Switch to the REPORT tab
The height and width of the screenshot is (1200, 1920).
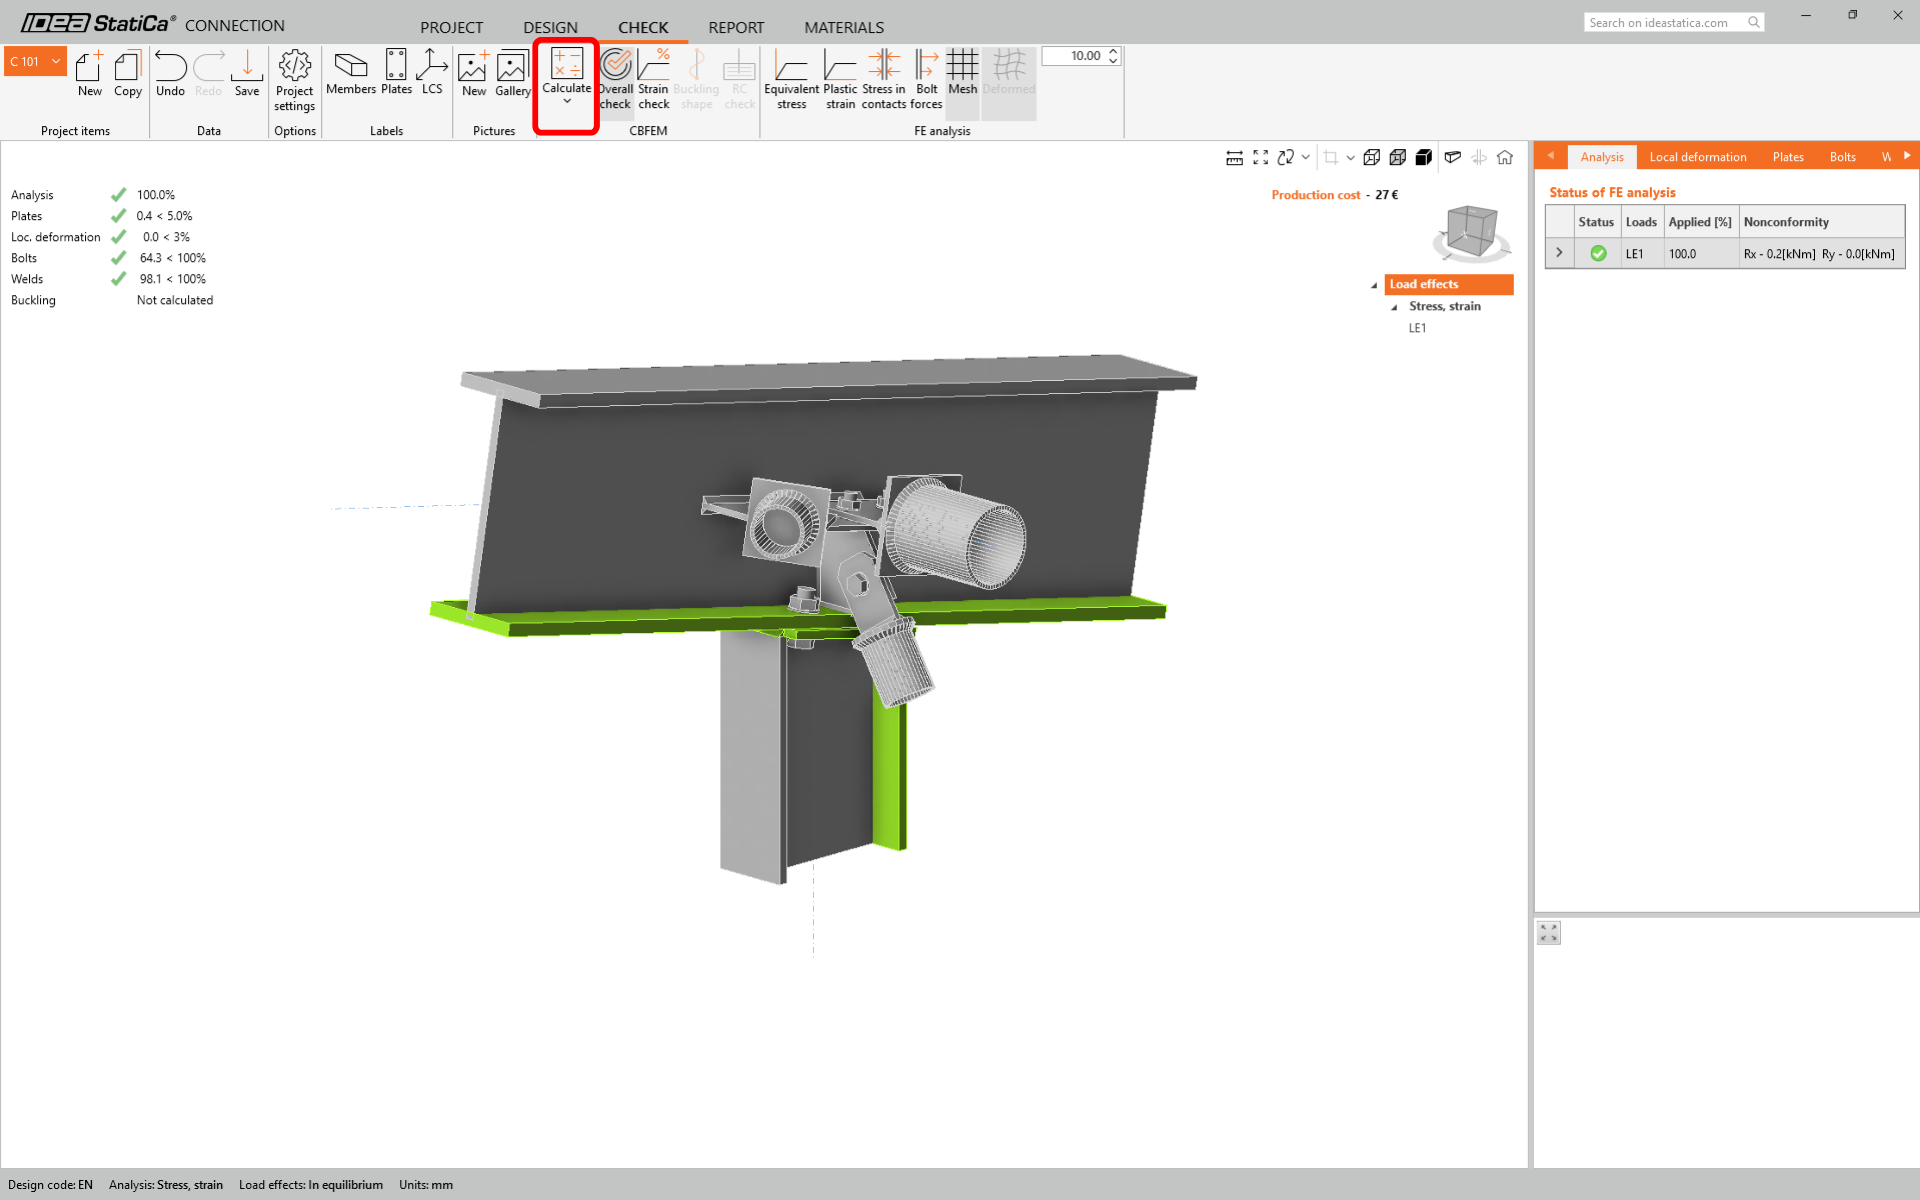(735, 27)
